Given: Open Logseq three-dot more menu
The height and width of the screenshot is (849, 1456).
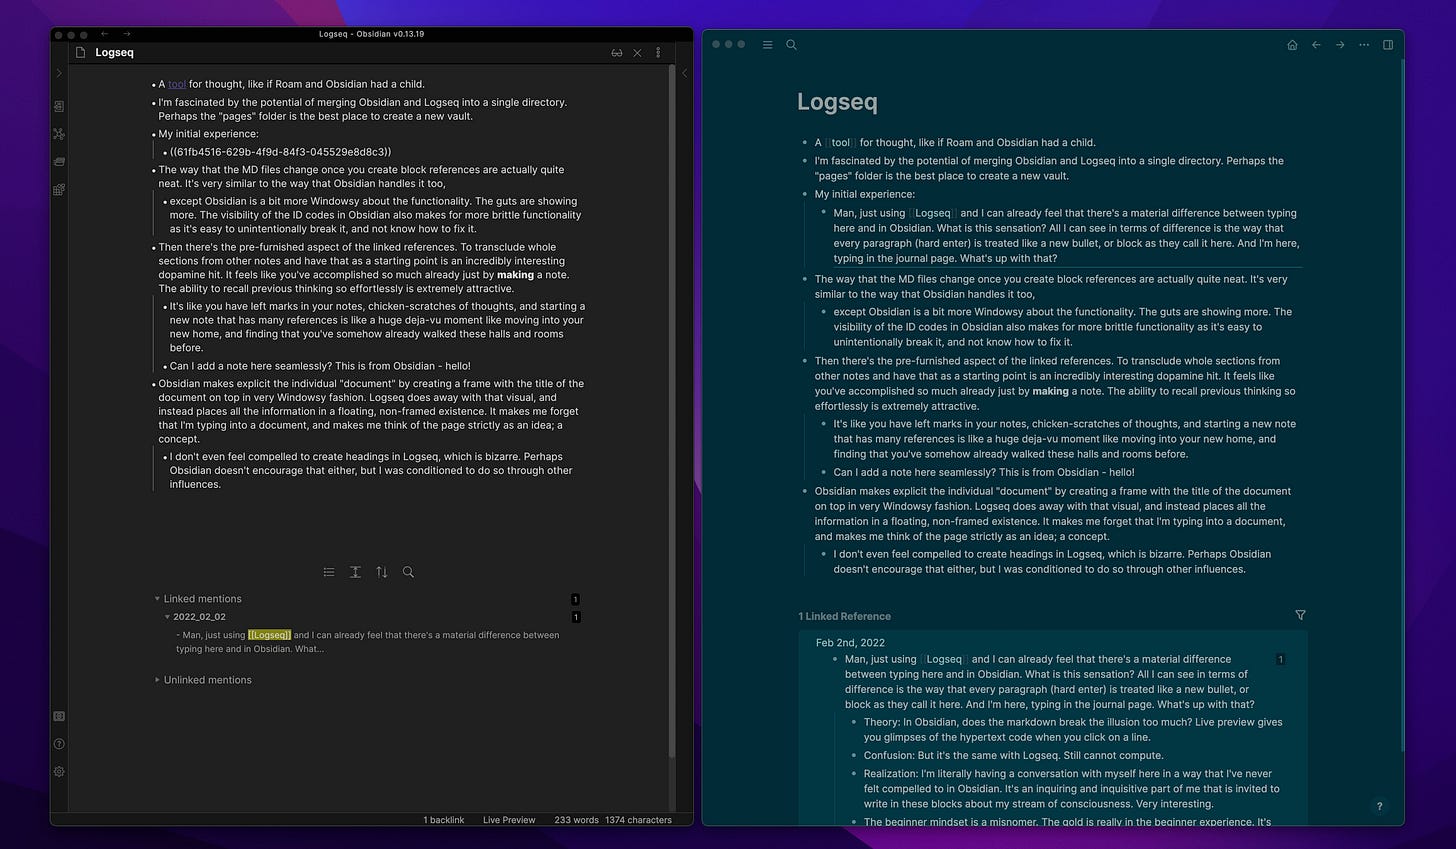Looking at the screenshot, I should [1364, 45].
